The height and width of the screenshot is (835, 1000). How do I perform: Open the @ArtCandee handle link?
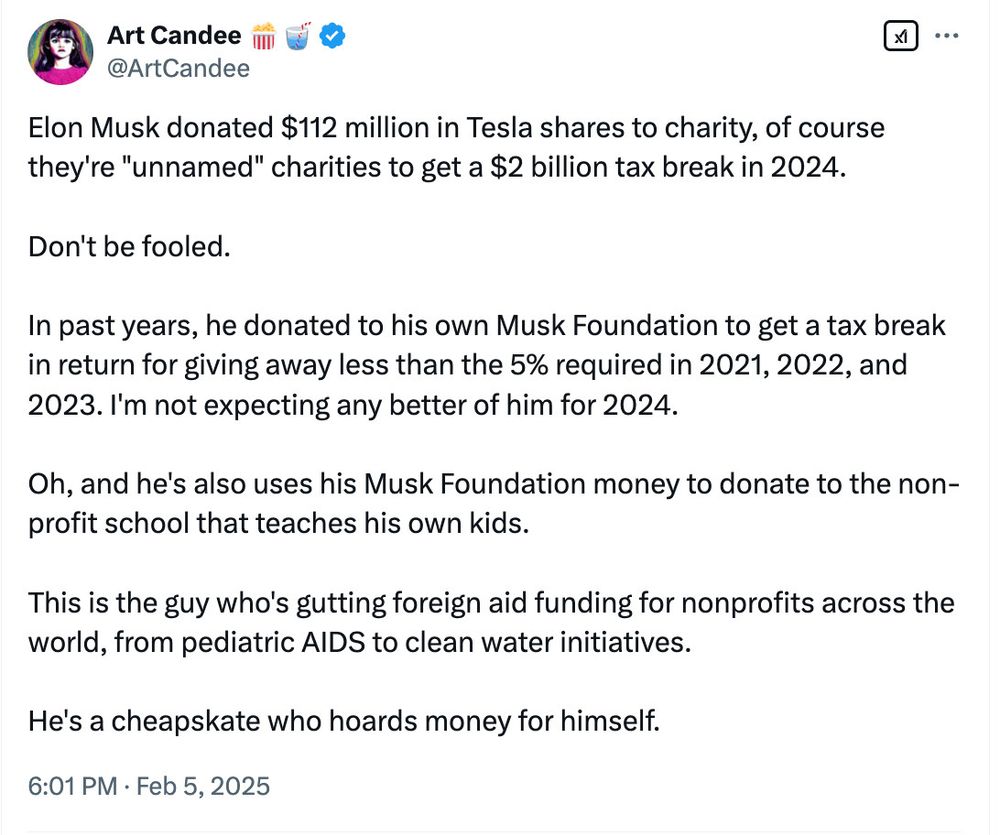pyautogui.click(x=178, y=68)
